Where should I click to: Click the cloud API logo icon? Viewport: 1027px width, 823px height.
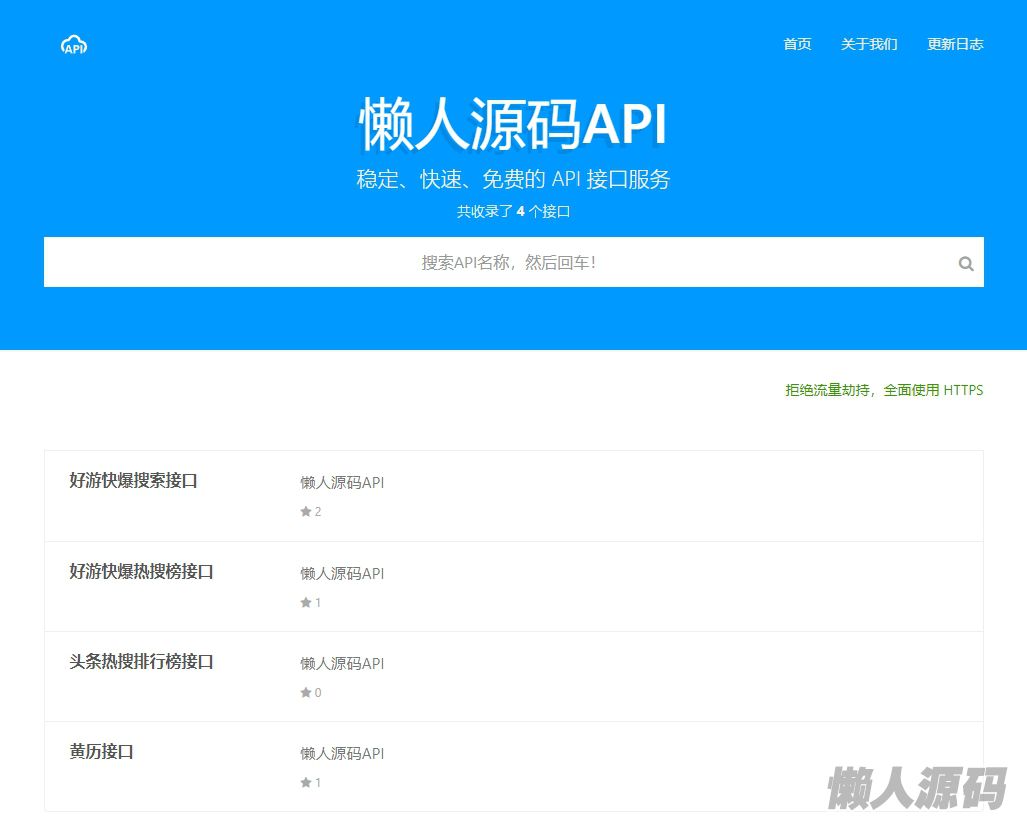point(74,44)
